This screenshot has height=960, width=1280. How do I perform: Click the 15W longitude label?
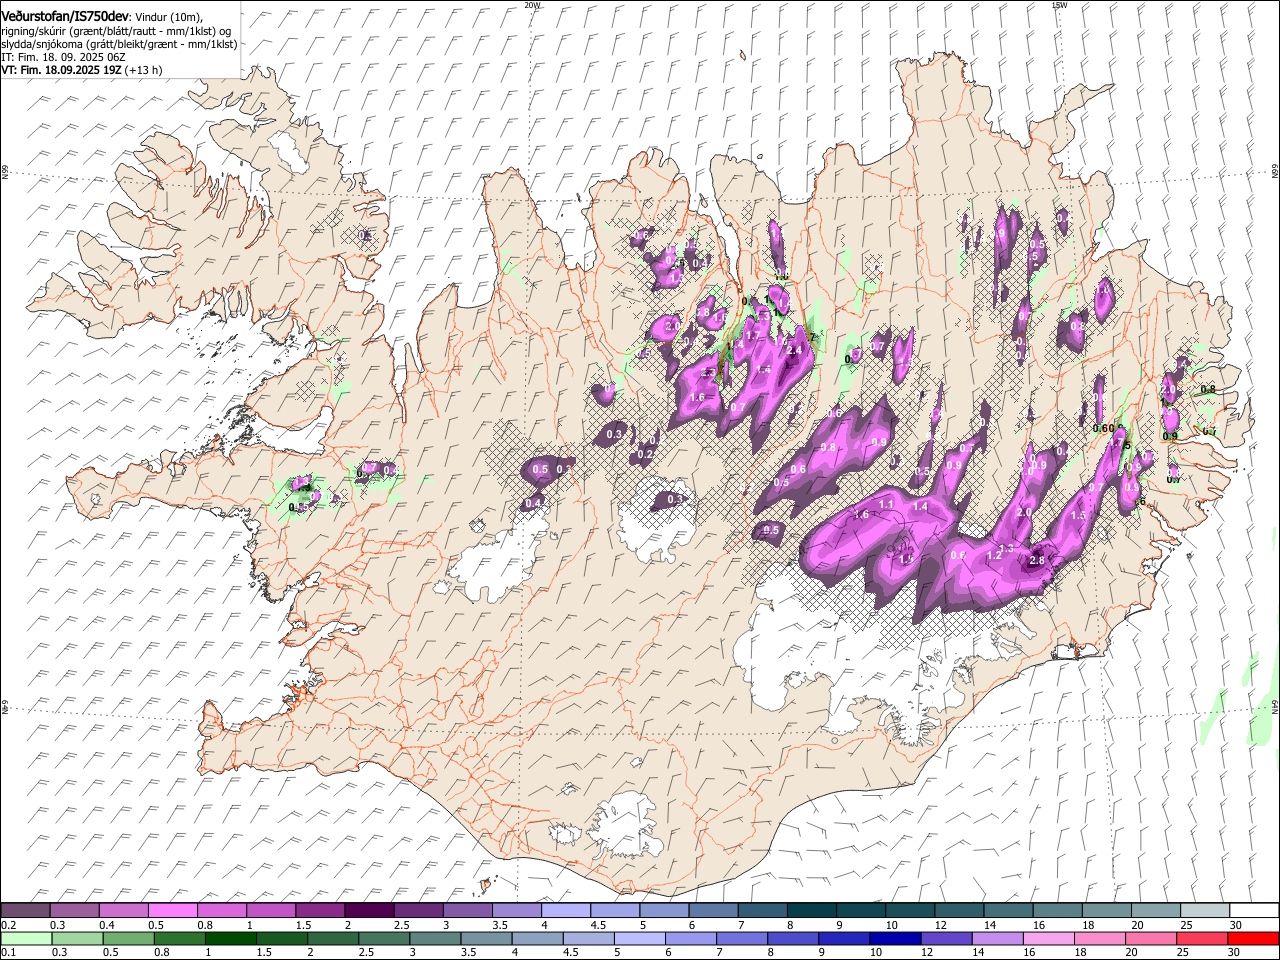point(1059,5)
